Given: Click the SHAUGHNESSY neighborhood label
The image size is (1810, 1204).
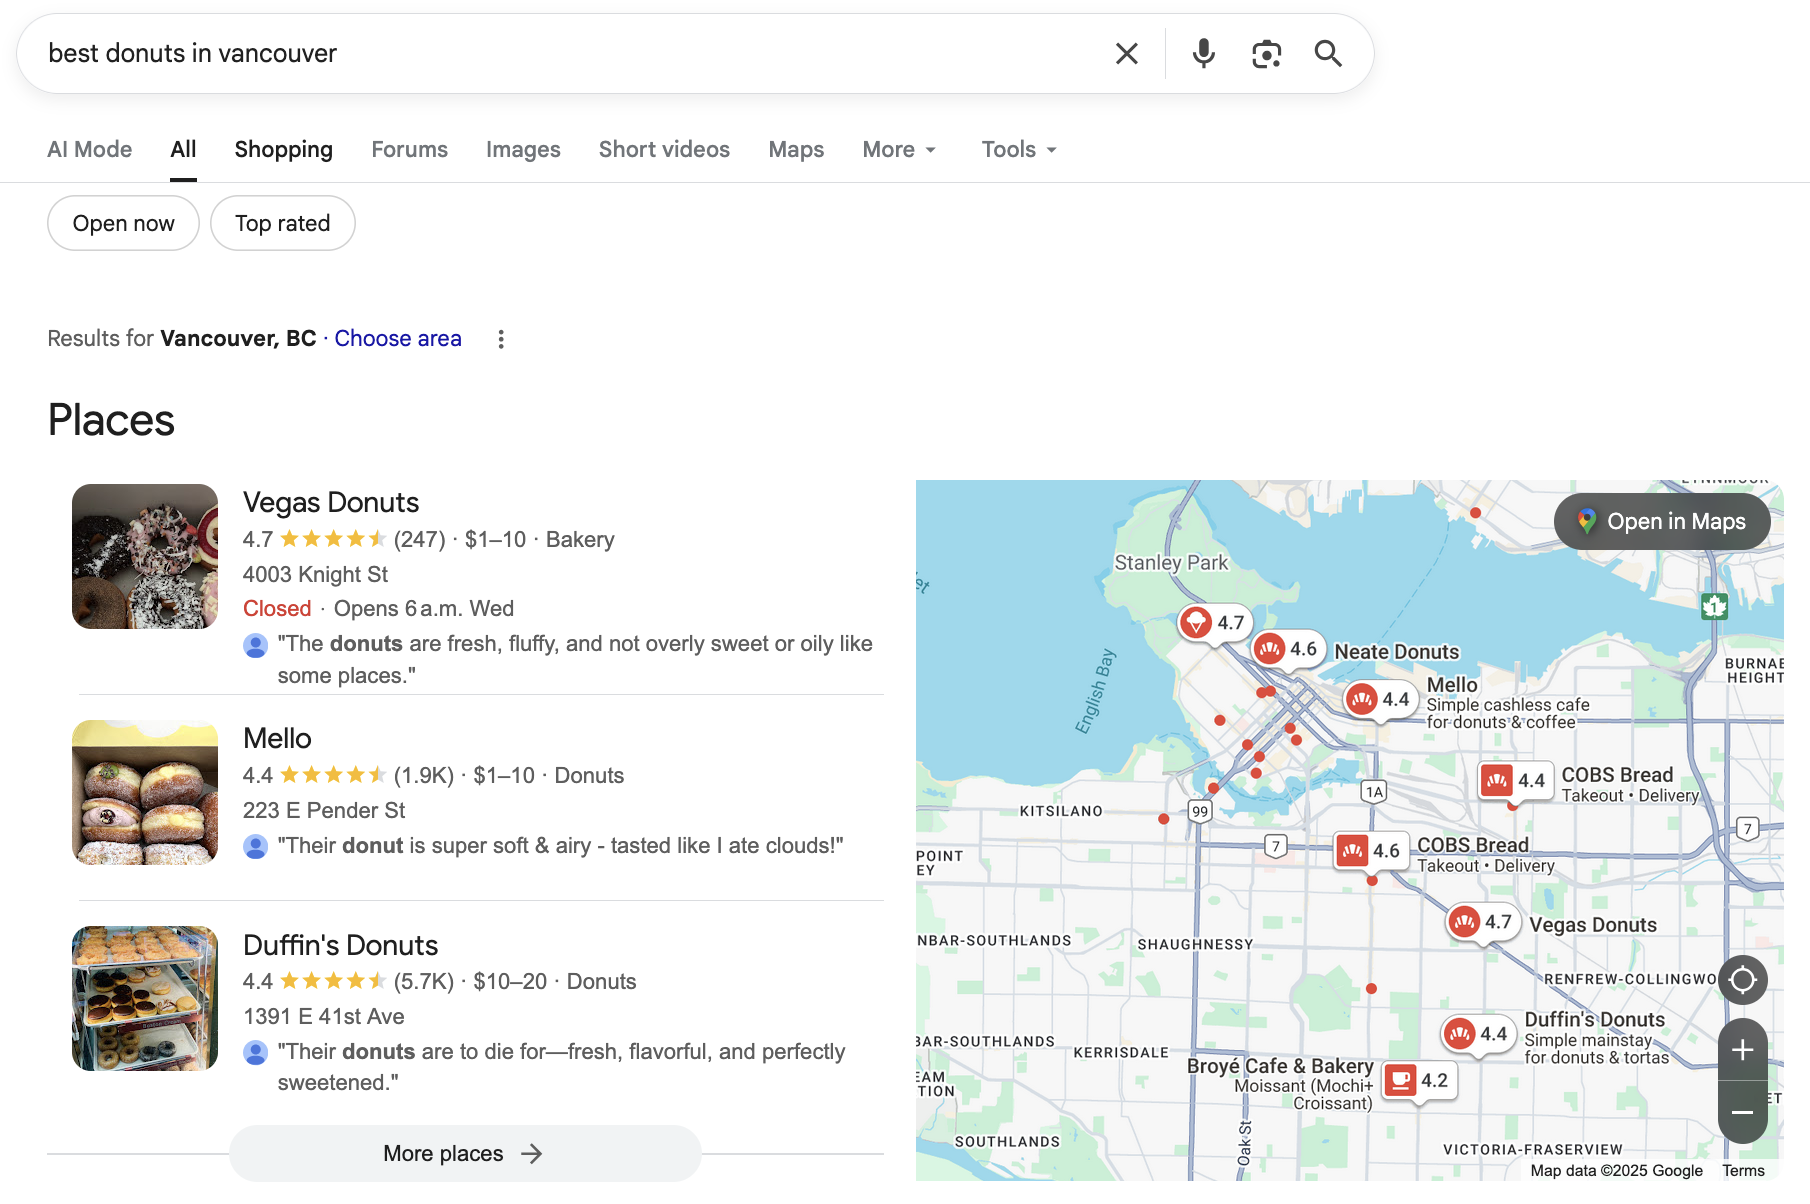Looking at the screenshot, I should (1195, 944).
